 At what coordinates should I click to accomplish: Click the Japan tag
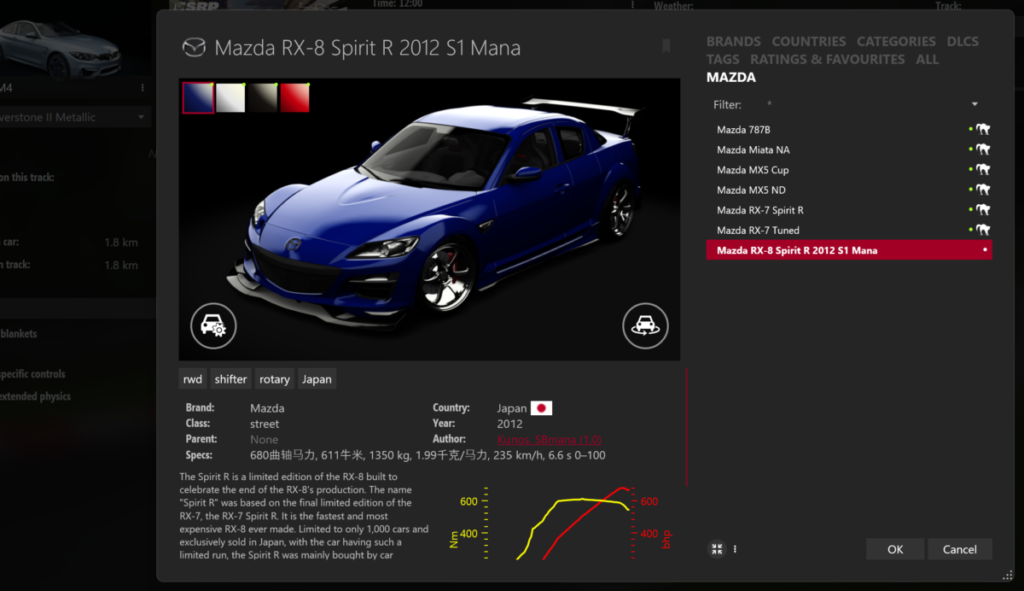(317, 379)
